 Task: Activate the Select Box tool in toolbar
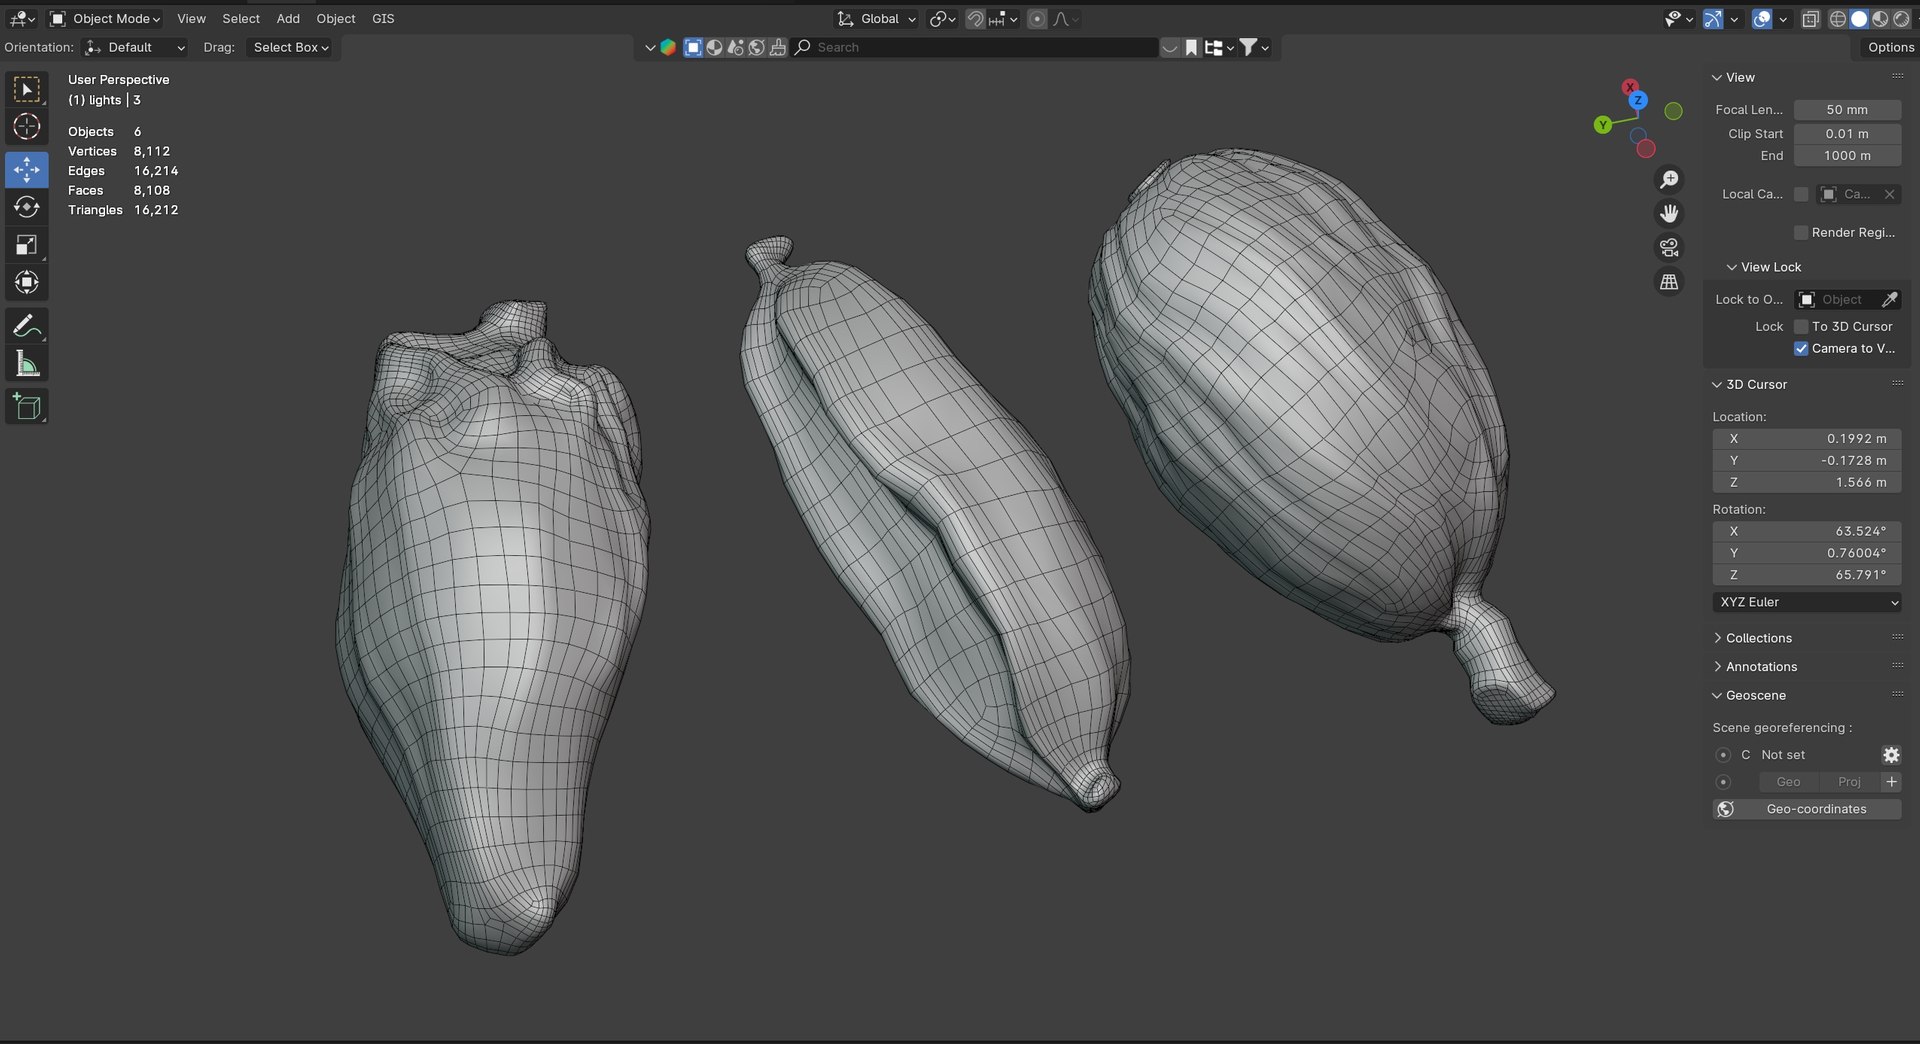pos(27,89)
